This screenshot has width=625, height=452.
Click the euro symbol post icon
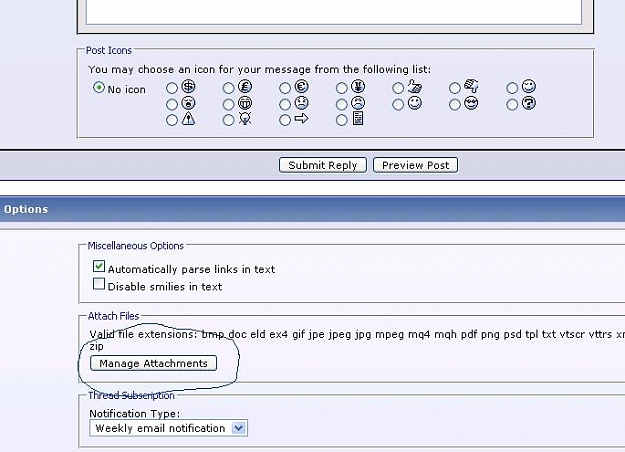(301, 86)
